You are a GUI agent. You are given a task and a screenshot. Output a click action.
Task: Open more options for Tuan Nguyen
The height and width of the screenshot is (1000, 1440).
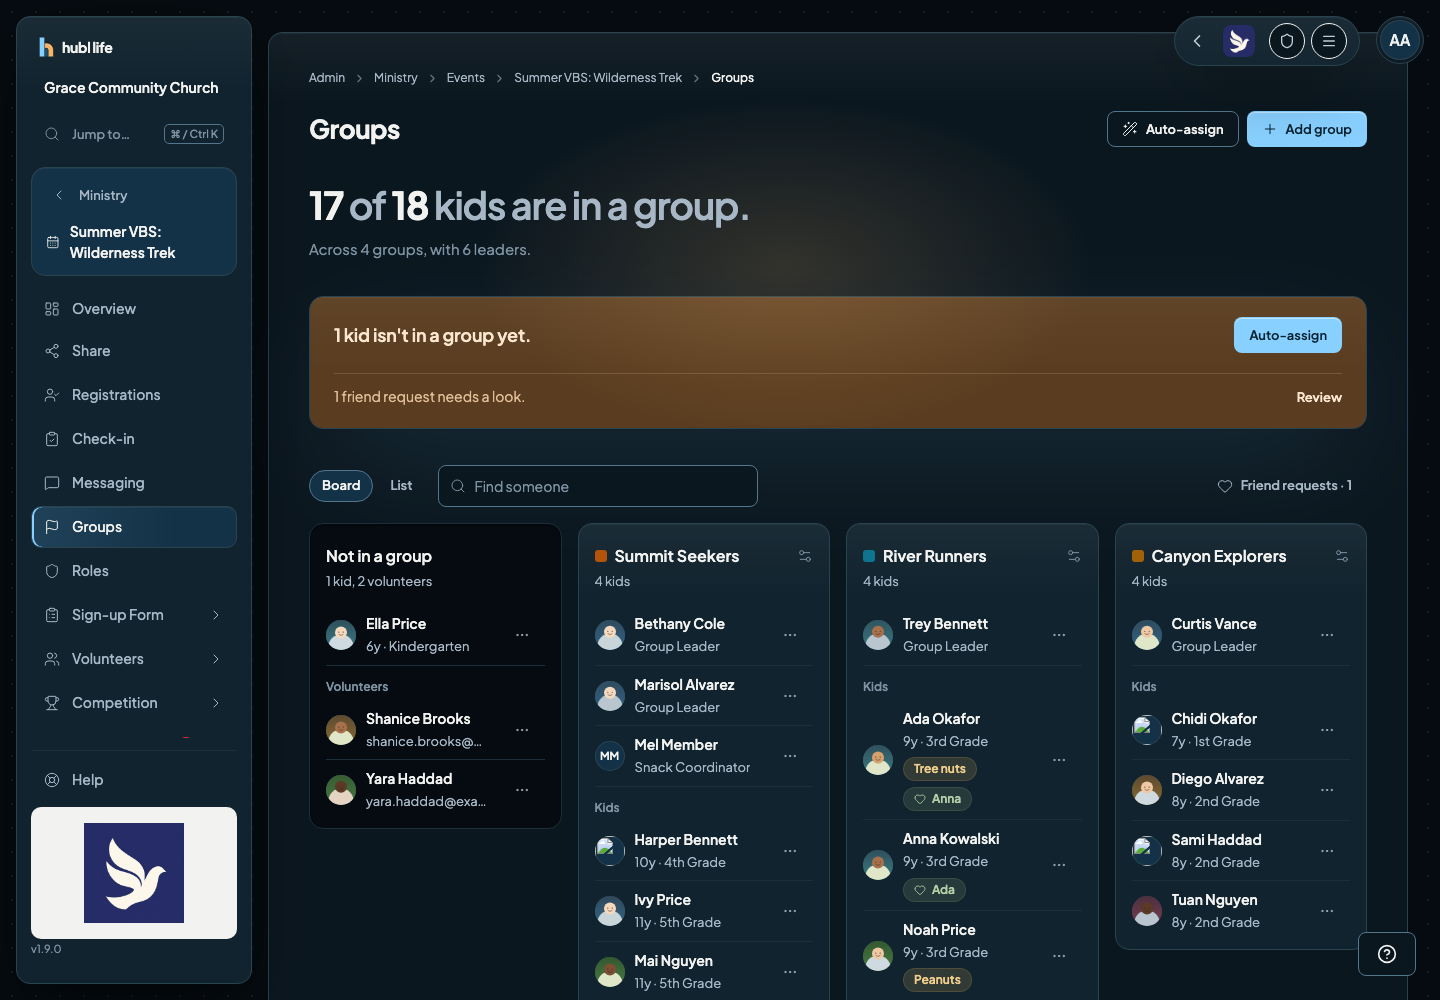click(1327, 911)
